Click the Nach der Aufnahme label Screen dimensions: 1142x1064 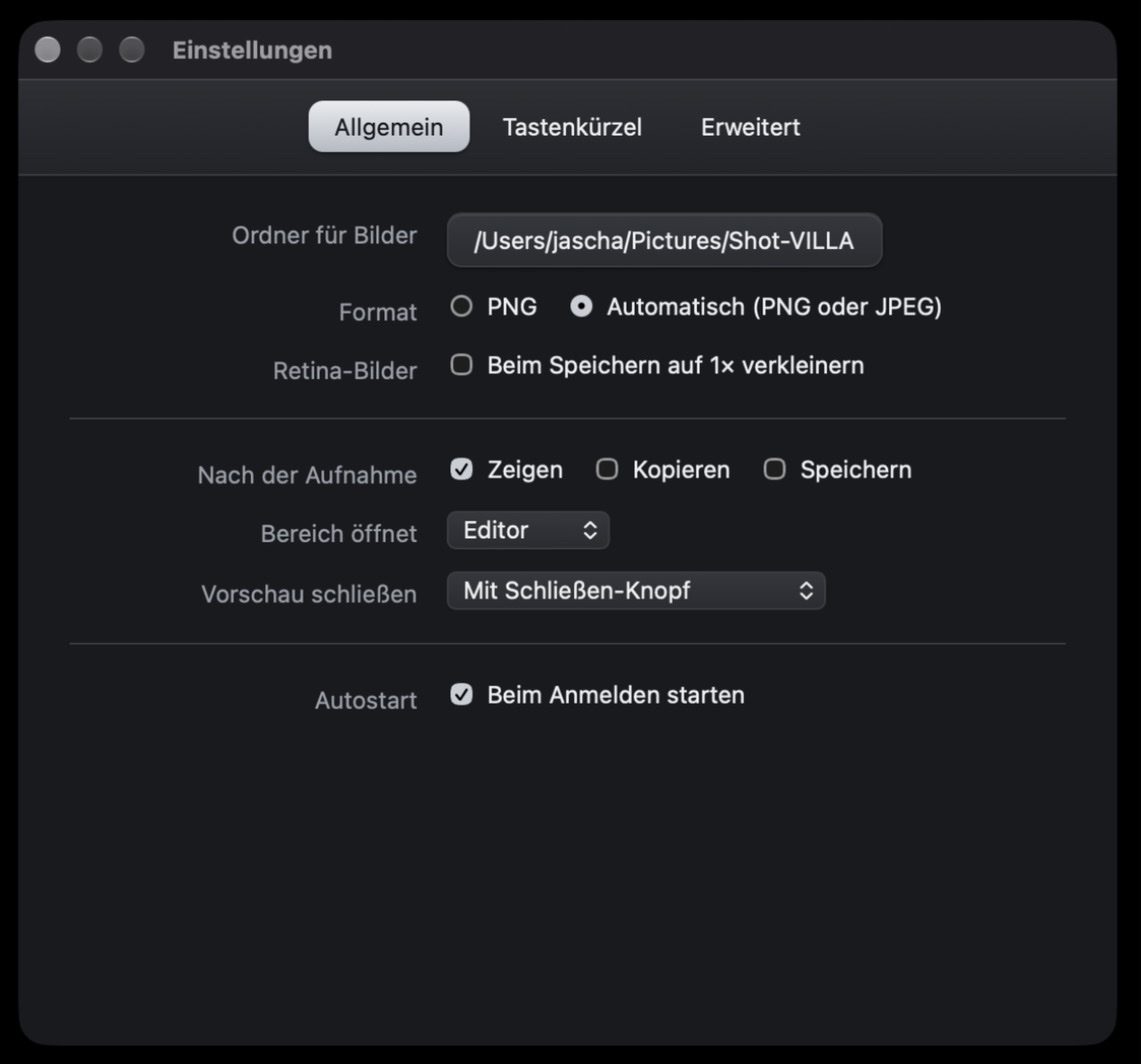coord(307,475)
